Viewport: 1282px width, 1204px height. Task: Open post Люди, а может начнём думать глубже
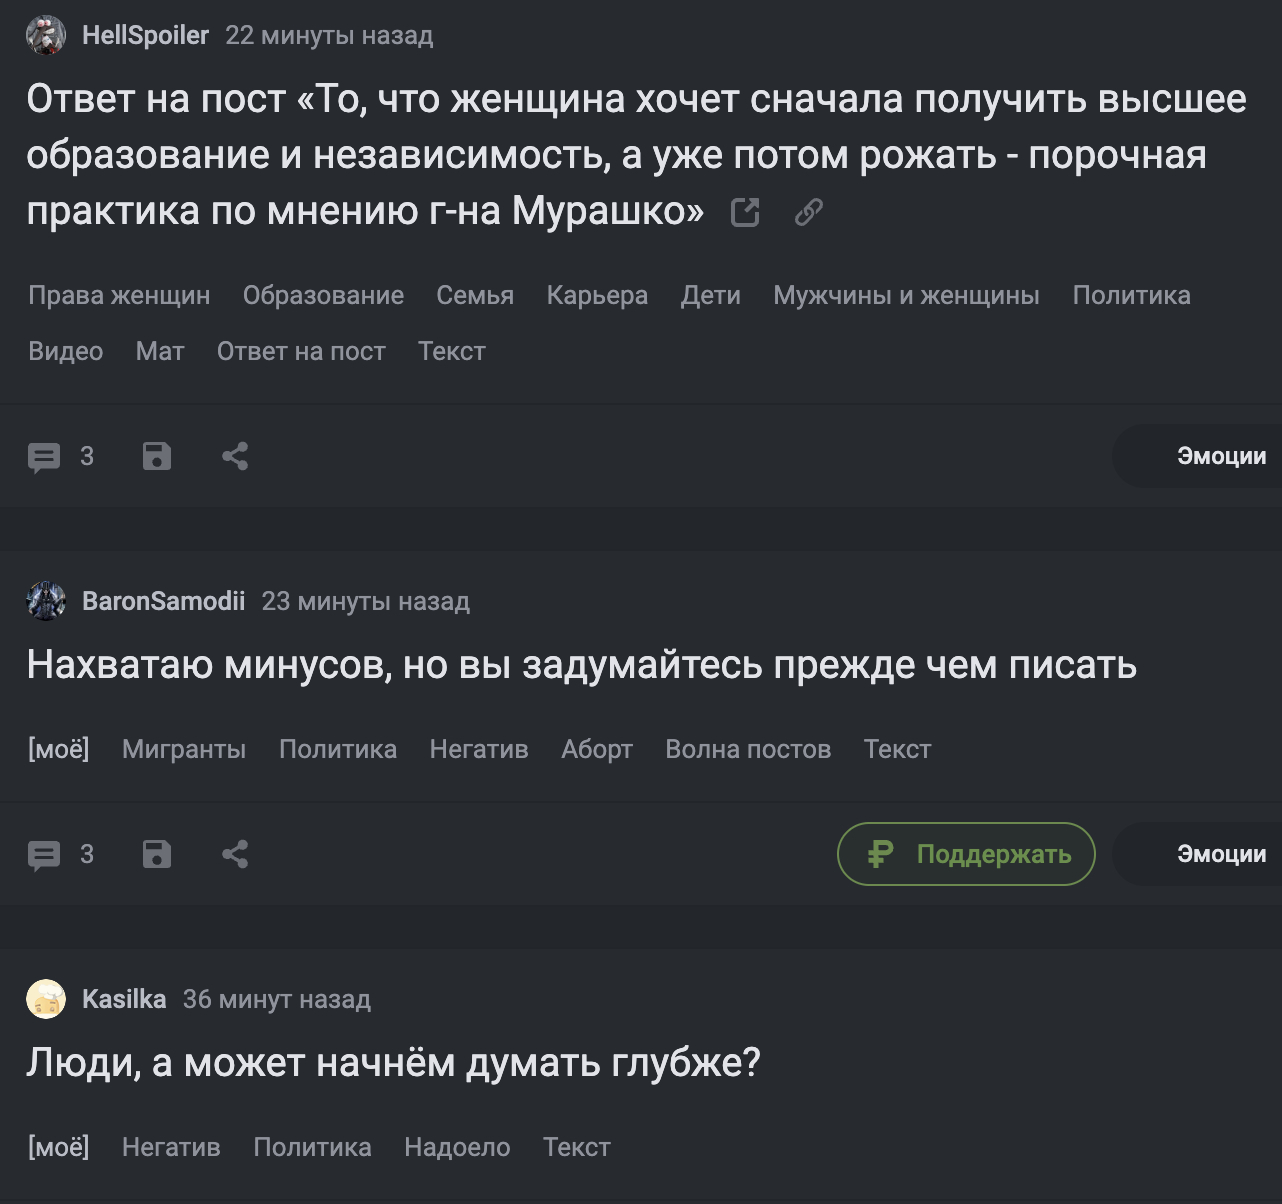[x=393, y=1063]
